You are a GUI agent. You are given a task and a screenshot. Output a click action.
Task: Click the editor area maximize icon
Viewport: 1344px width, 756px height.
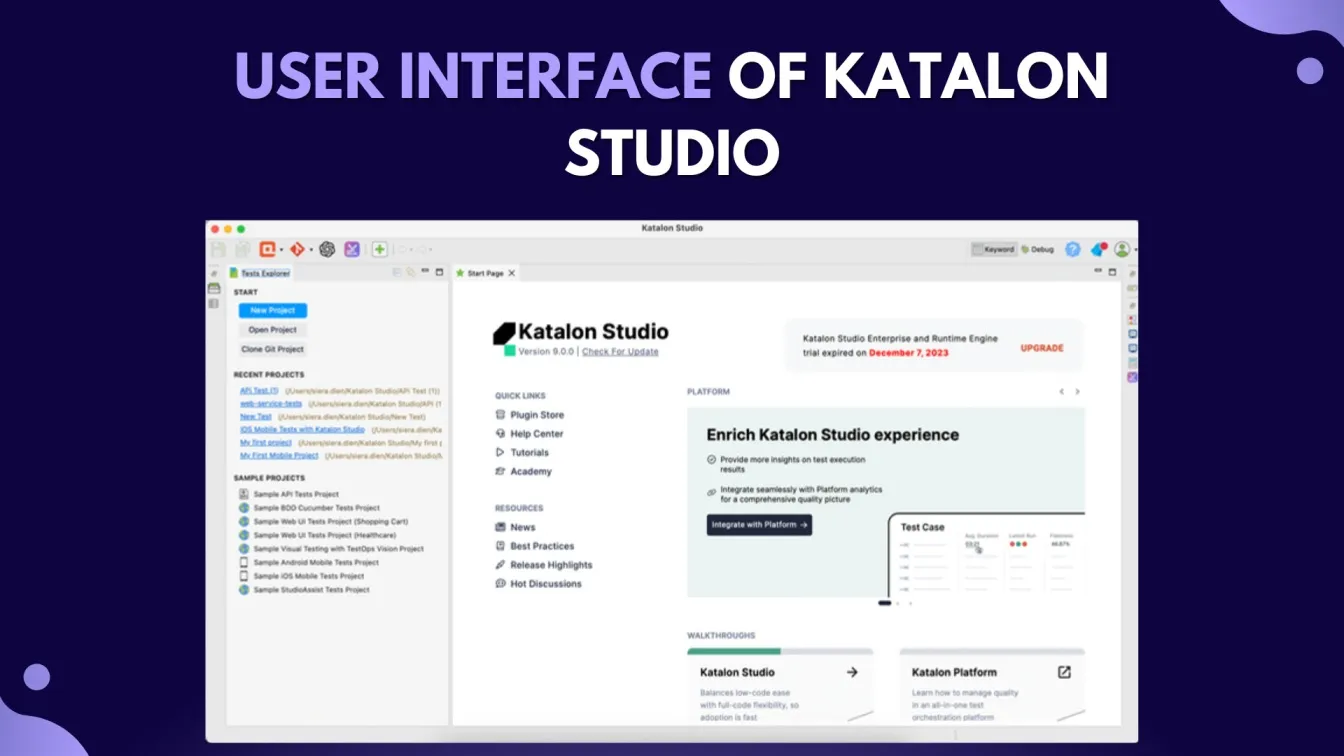[1112, 272]
